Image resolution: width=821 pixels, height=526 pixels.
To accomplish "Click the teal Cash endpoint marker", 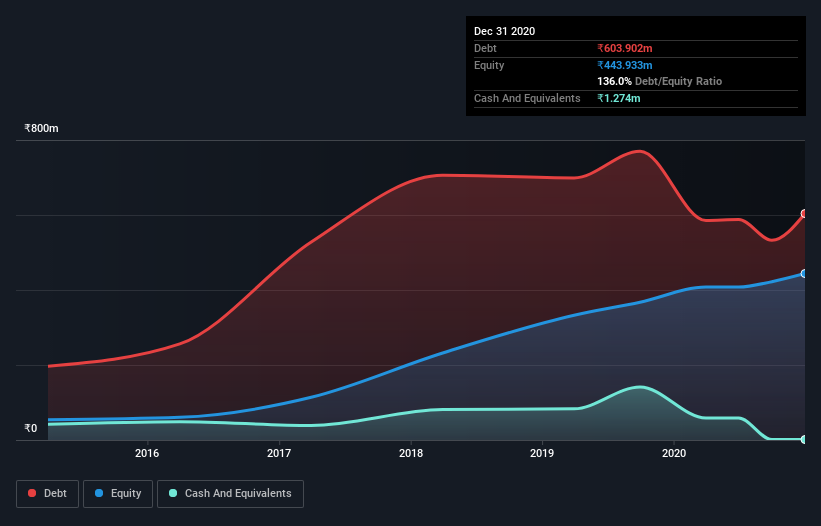I will point(804,439).
